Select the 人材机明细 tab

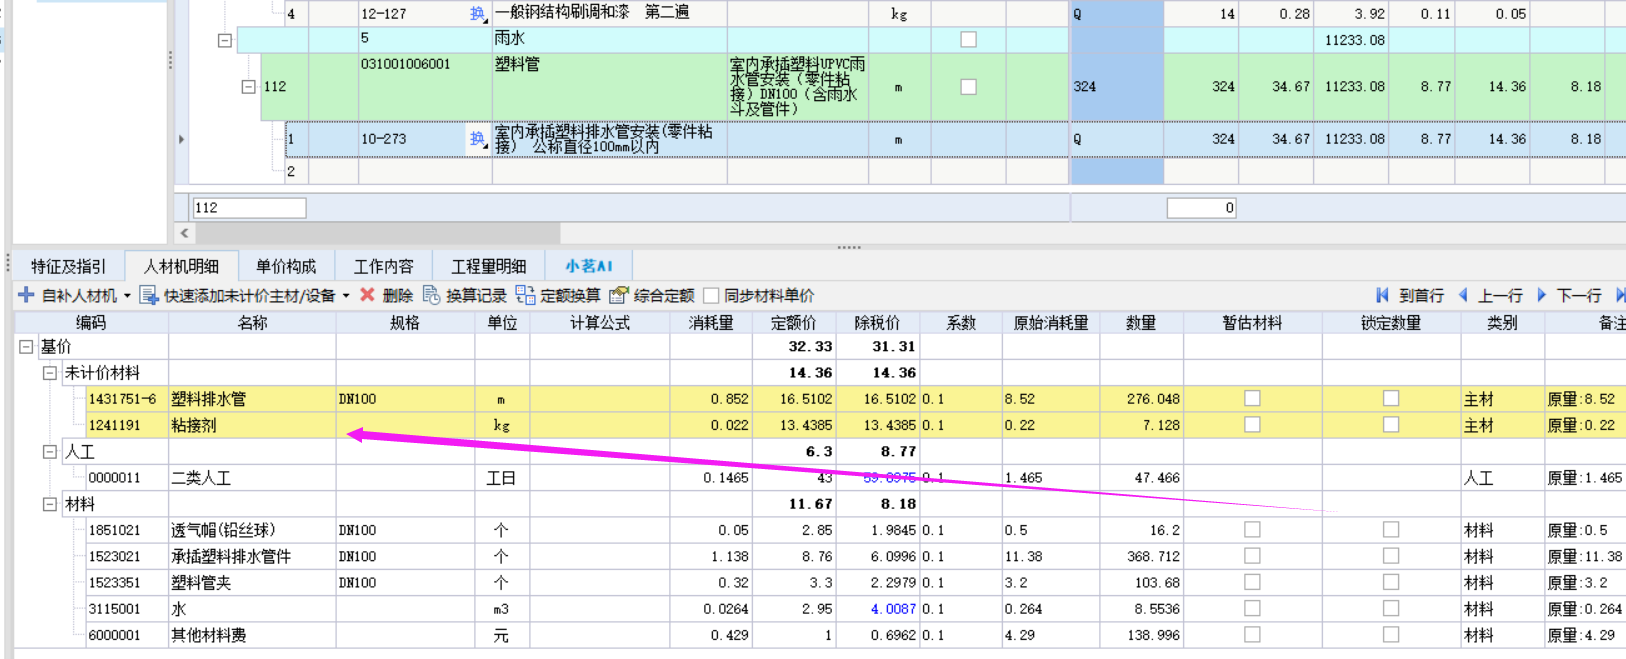(x=181, y=266)
